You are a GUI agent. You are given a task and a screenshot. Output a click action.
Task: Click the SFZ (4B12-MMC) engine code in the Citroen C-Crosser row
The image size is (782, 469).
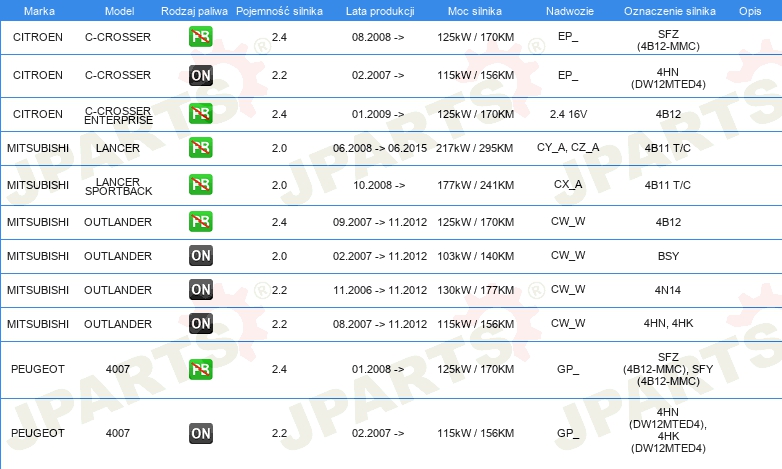click(x=668, y=40)
